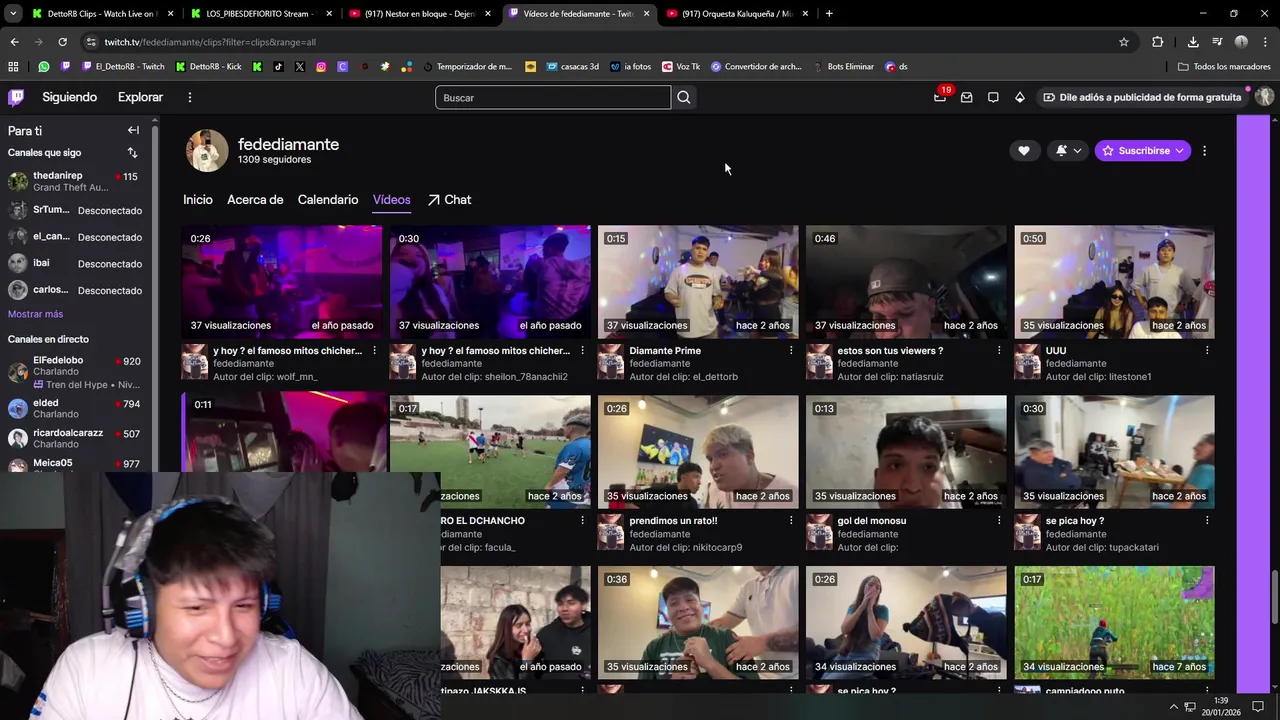Open notification bell dropdown for channel

click(1068, 150)
